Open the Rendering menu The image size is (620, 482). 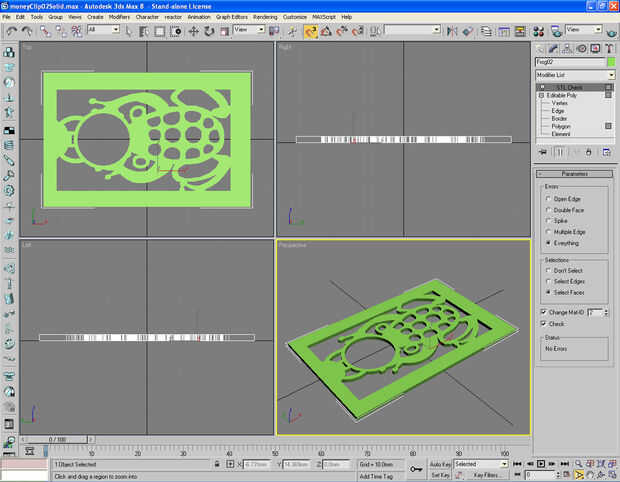click(265, 17)
